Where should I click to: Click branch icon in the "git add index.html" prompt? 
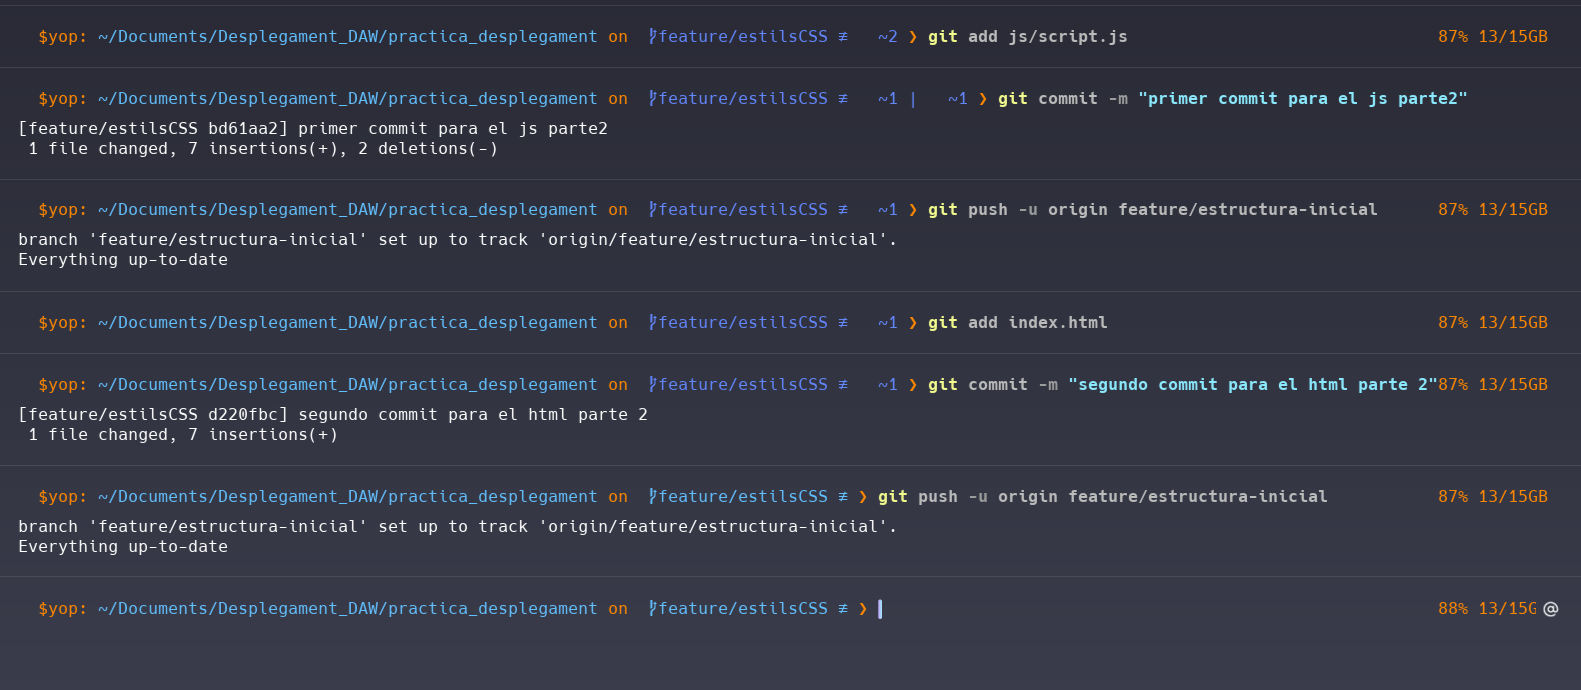click(652, 323)
